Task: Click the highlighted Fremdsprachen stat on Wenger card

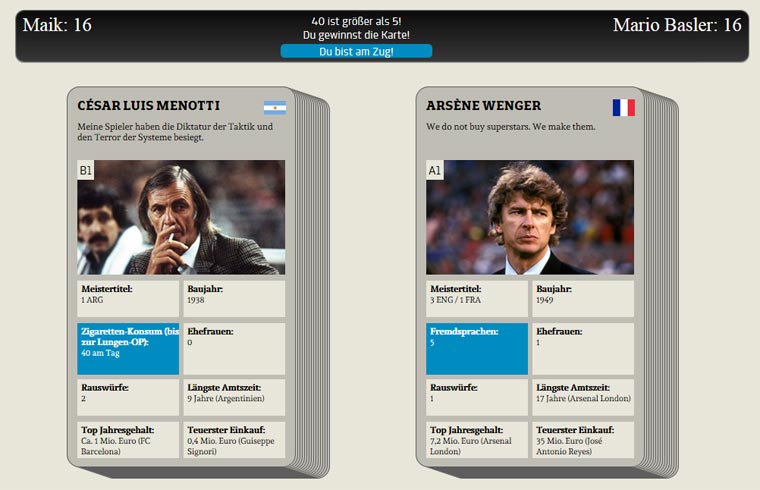Action: point(477,348)
